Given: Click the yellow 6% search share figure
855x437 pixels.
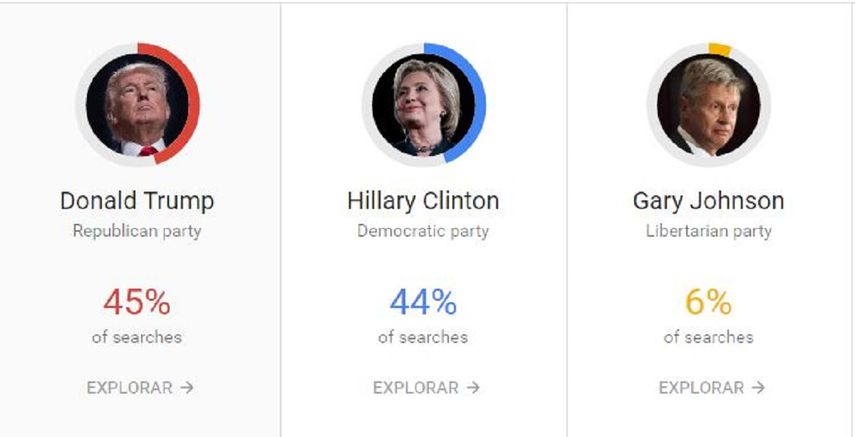Looking at the screenshot, I should (708, 301).
